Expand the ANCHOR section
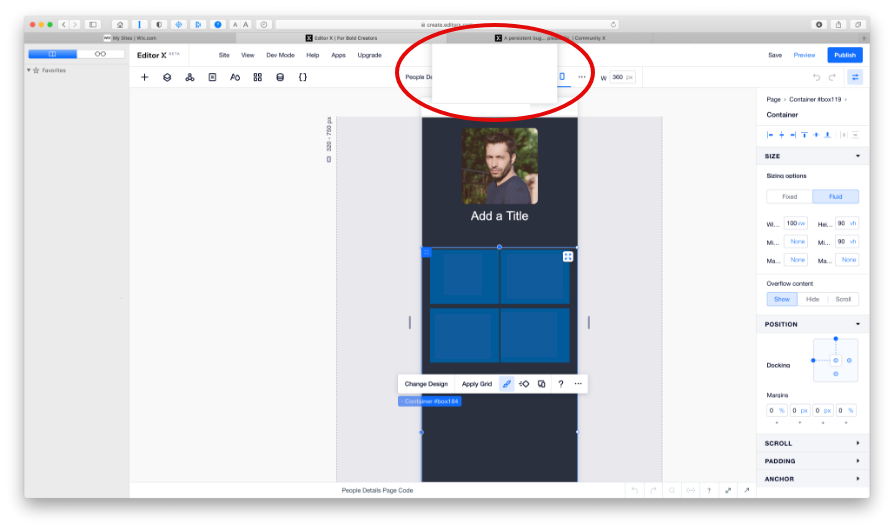894x530 pixels. tap(858, 479)
